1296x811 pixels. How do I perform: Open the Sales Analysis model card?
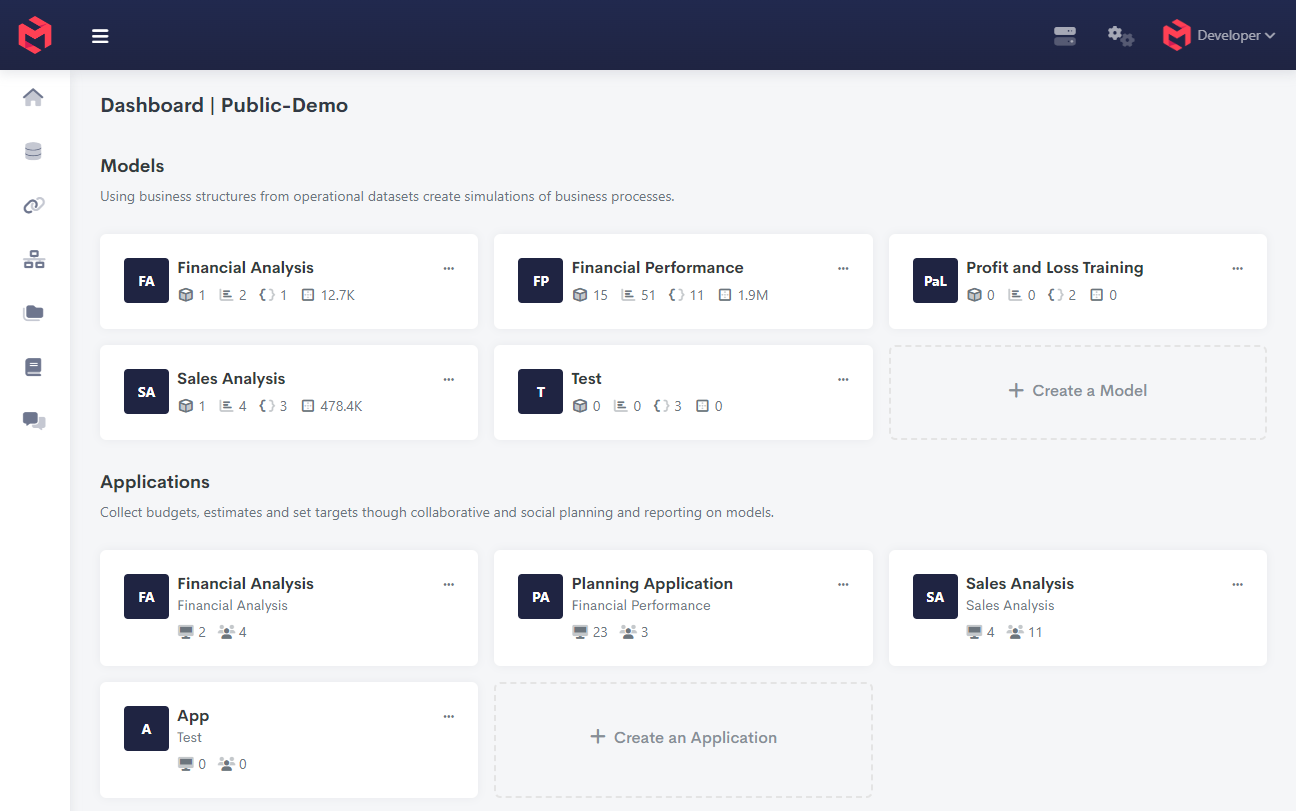[231, 379]
